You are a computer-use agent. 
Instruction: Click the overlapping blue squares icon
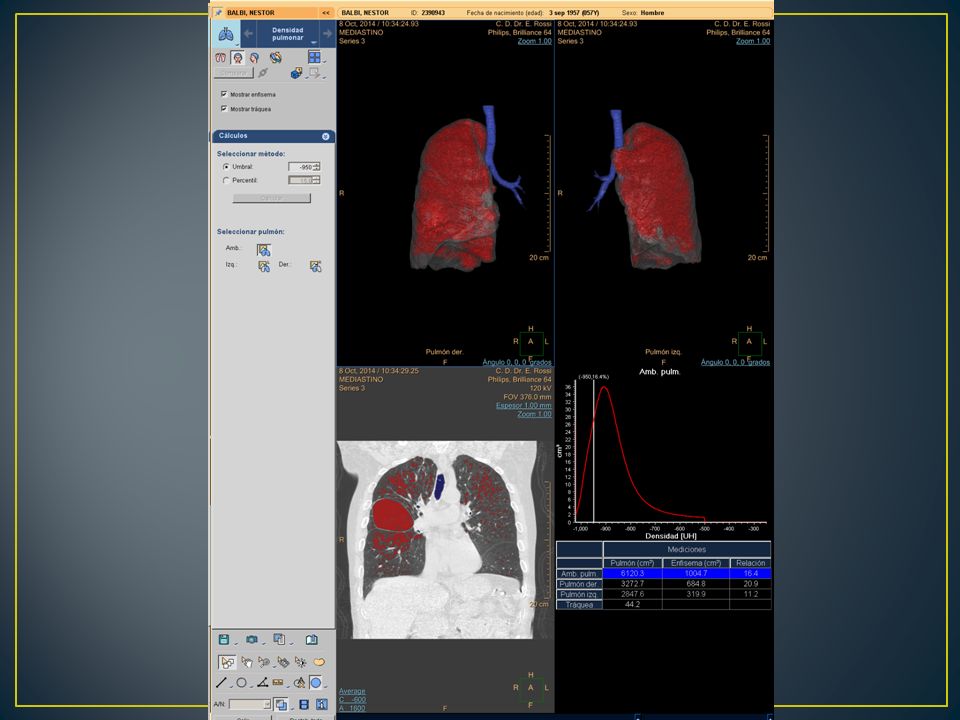(280, 705)
